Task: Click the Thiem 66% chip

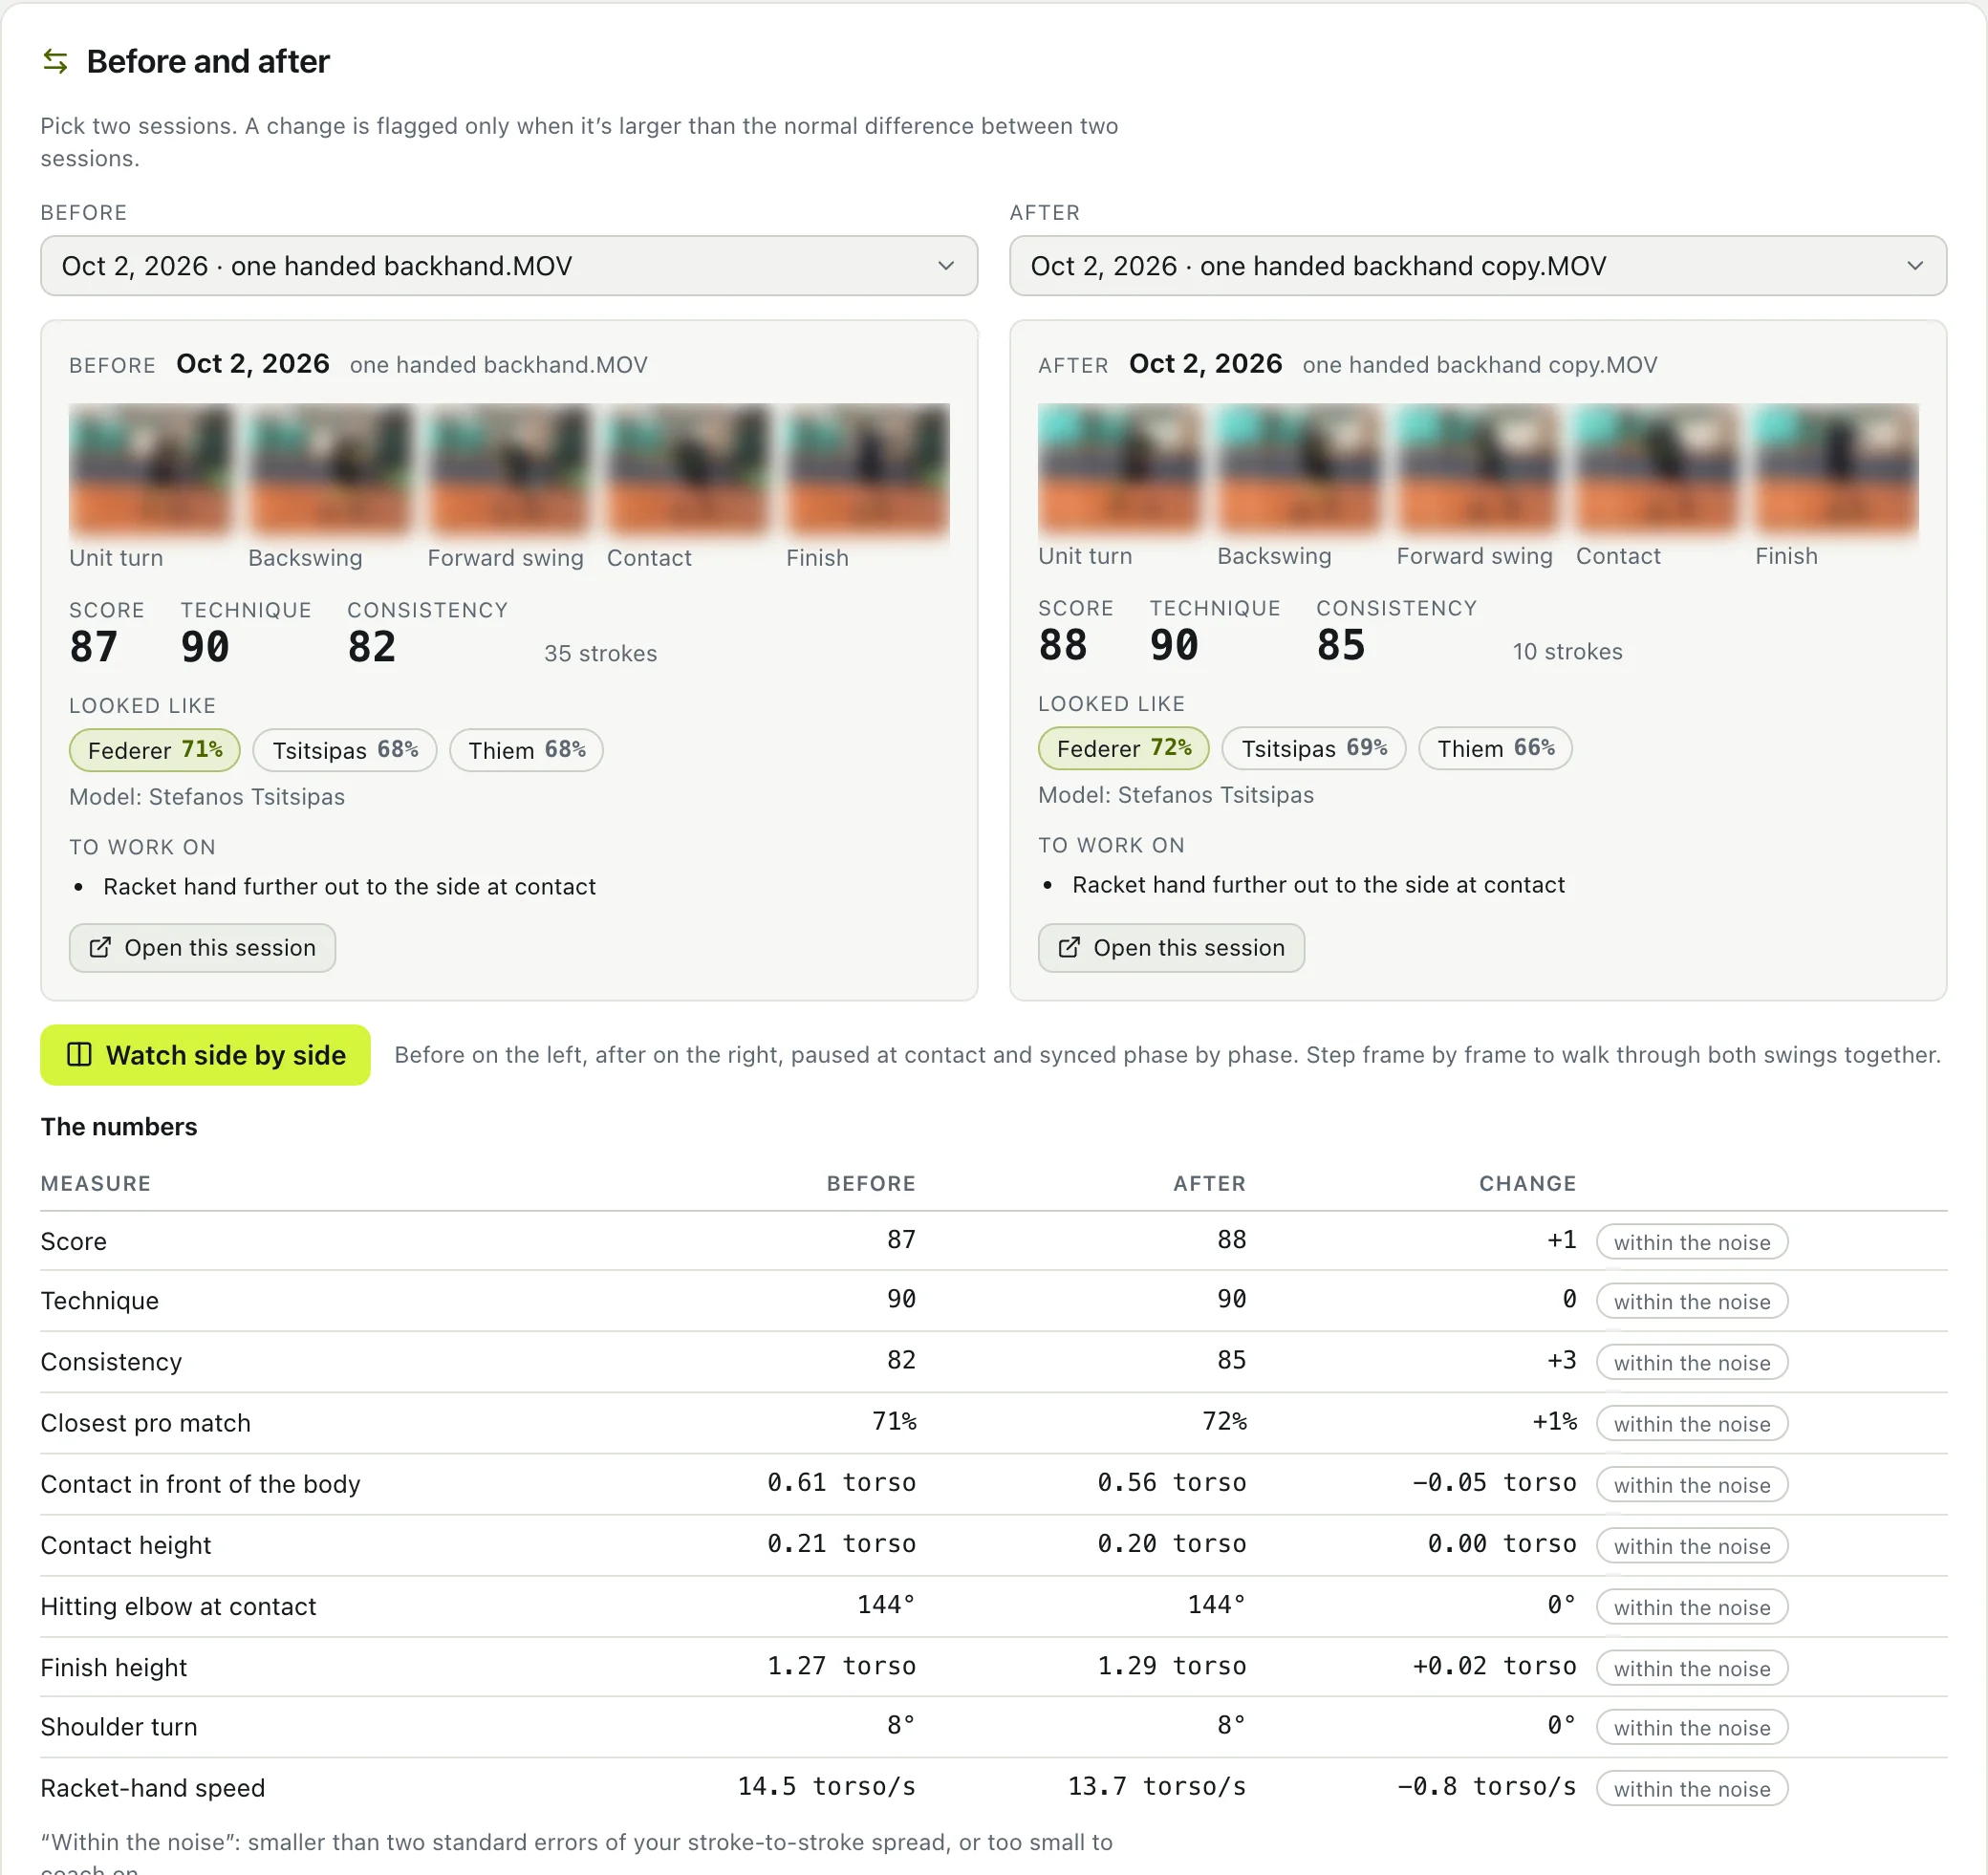Action: (x=1495, y=748)
